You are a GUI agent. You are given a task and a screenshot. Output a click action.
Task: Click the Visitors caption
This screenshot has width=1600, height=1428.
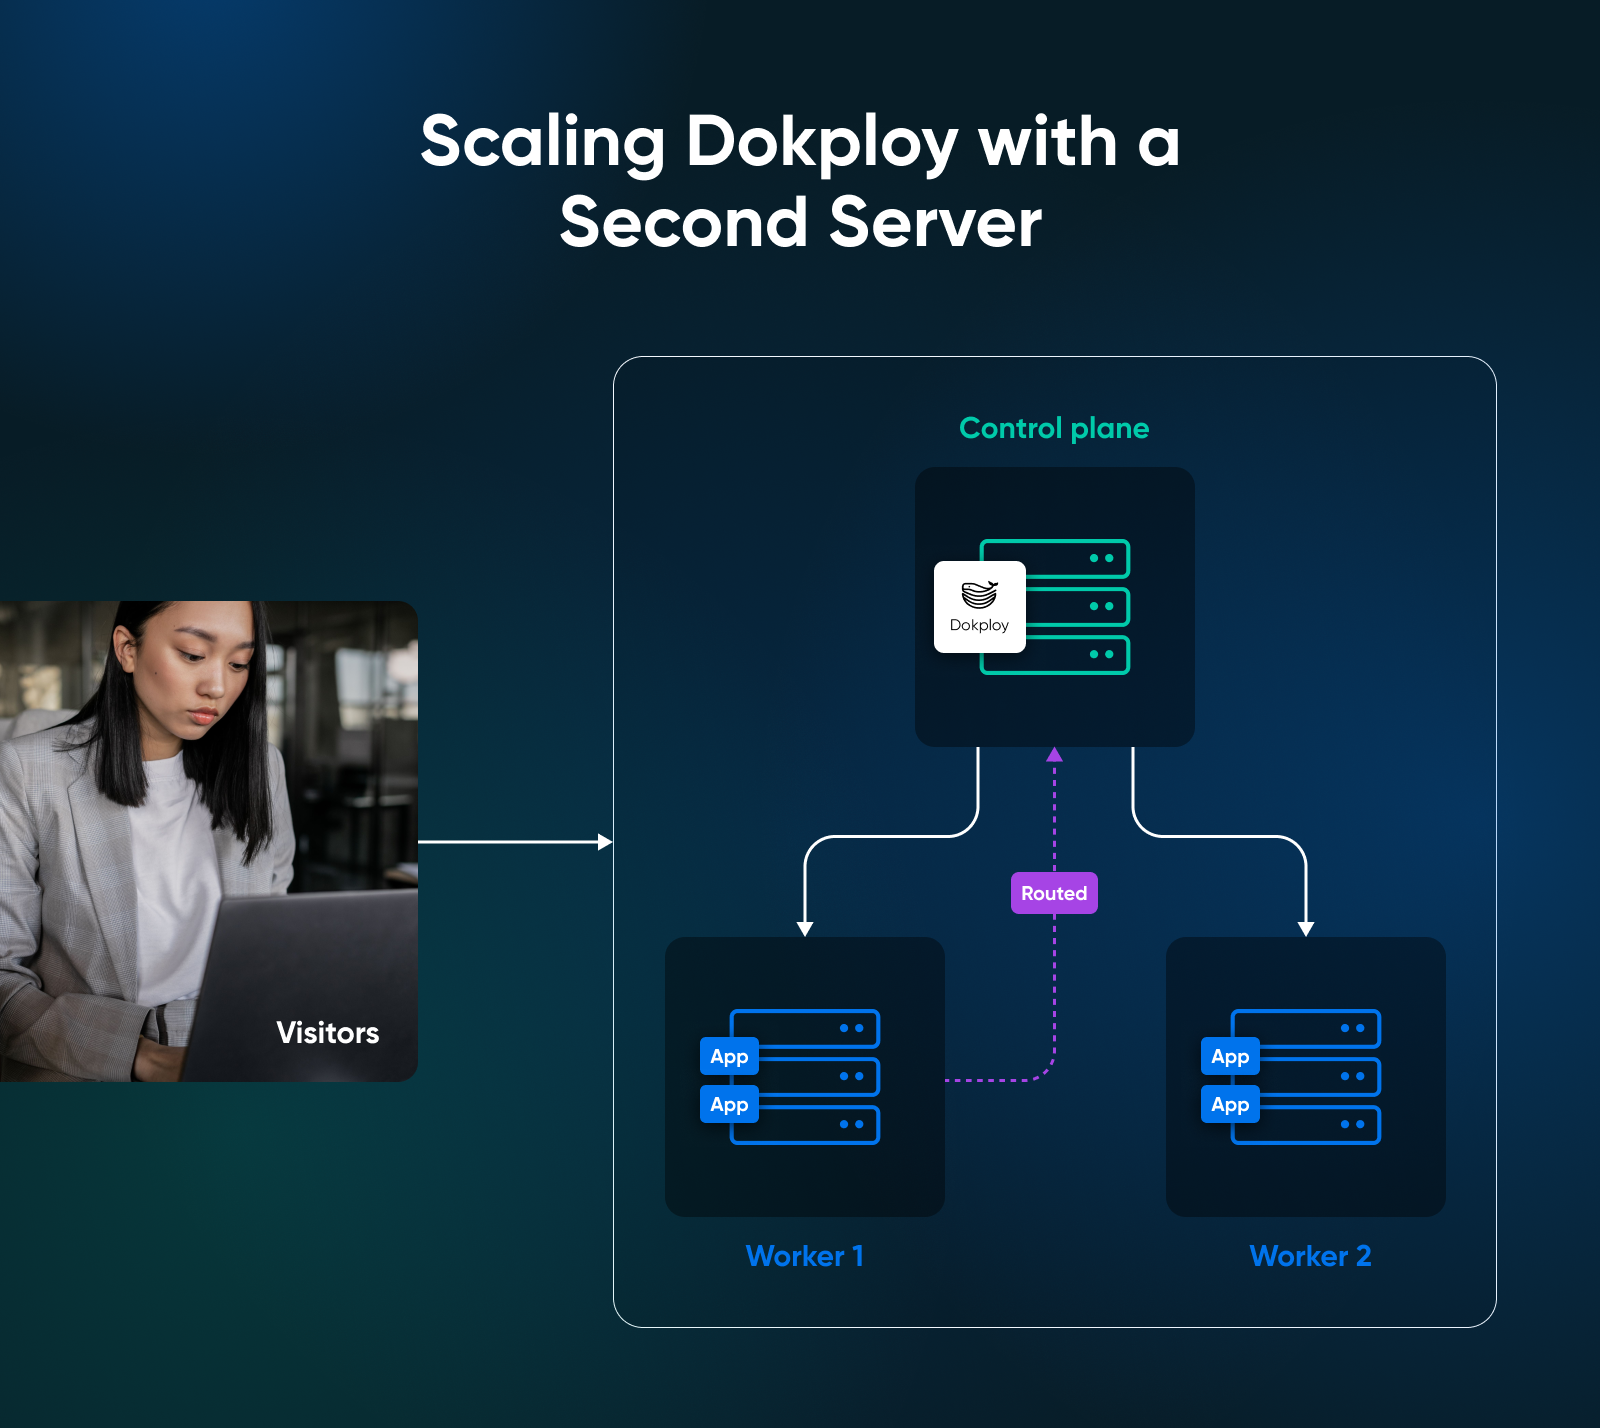click(328, 1033)
